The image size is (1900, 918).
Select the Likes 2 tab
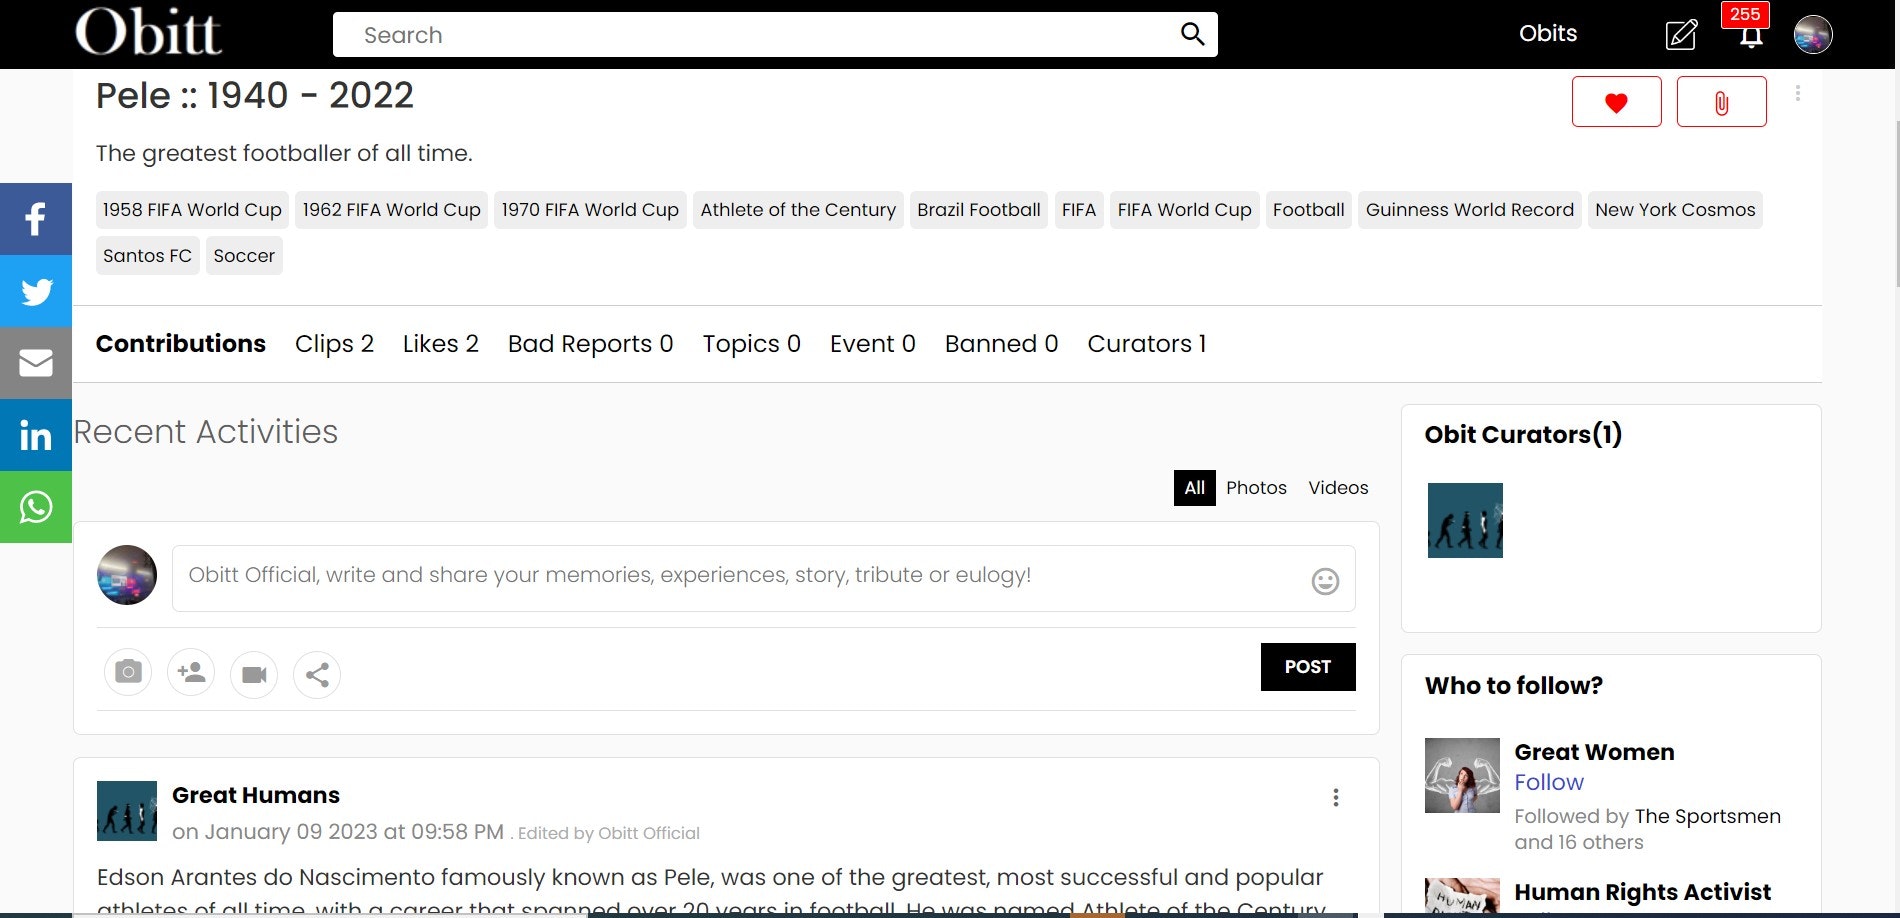(x=441, y=343)
